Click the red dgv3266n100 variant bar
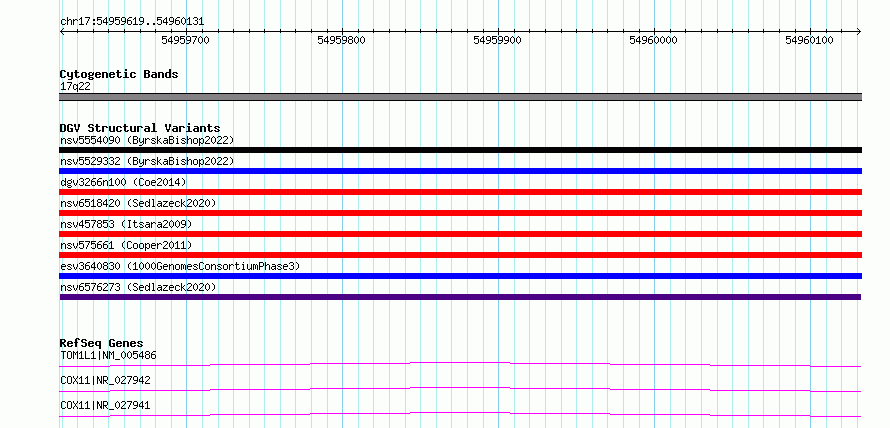This screenshot has height=428, width=890. tap(460, 192)
